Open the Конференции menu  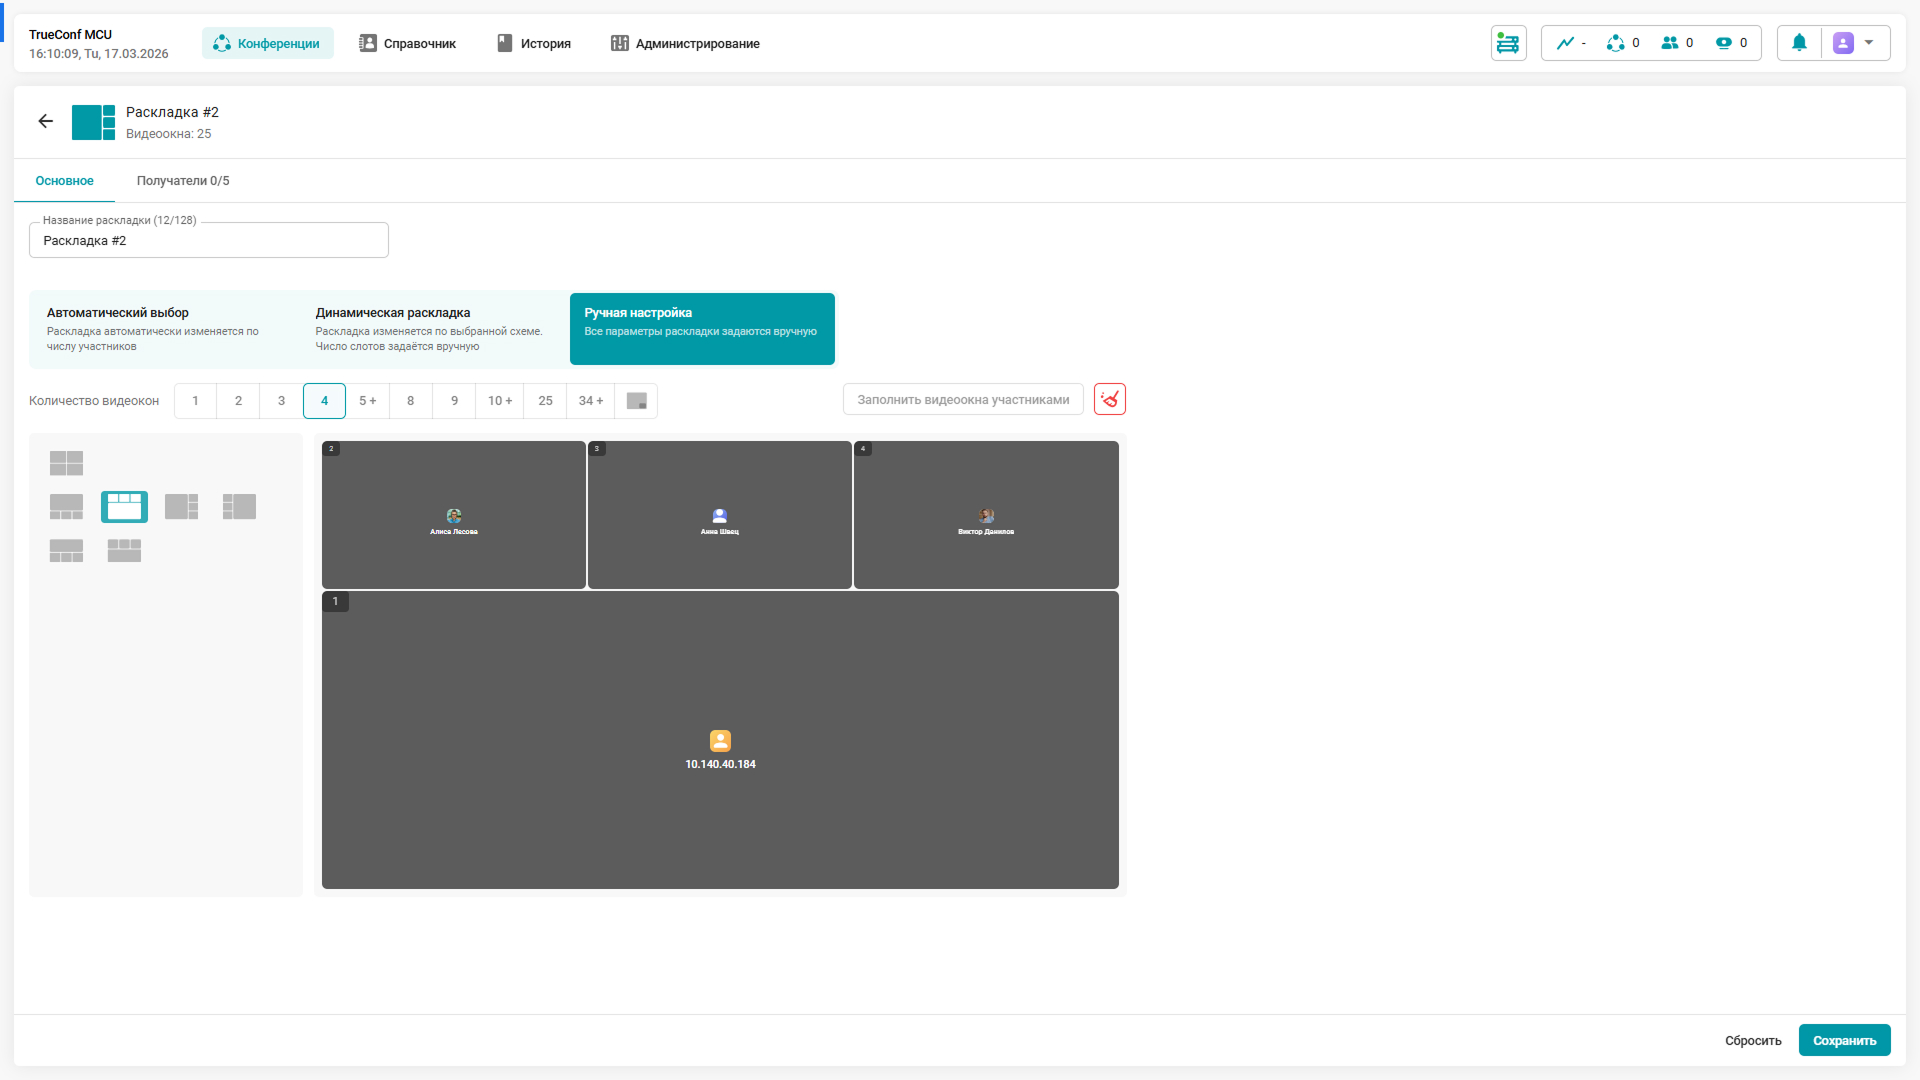(267, 43)
